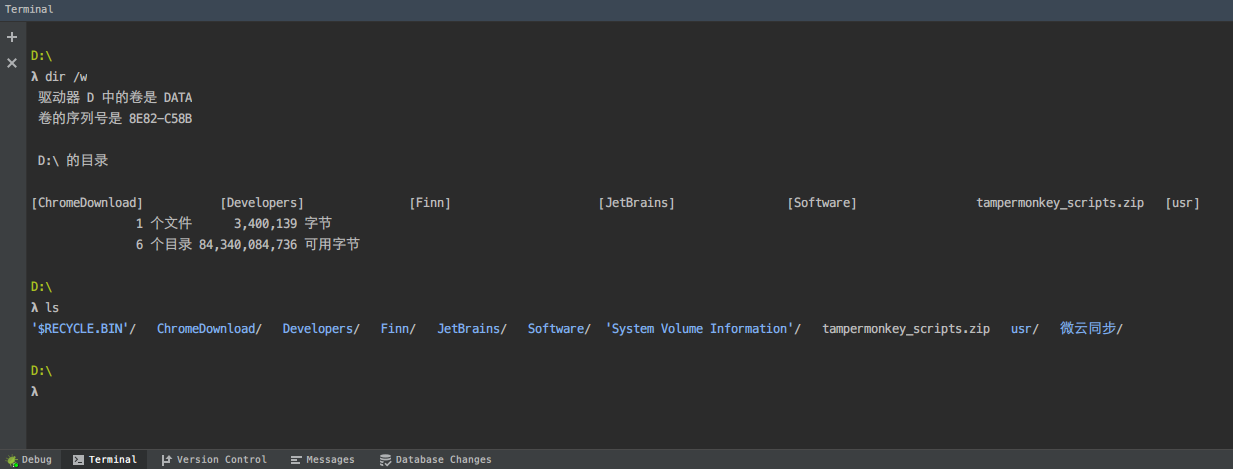1233x469 pixels.
Task: Click [Software] in the dir /w listing
Action: pos(822,203)
